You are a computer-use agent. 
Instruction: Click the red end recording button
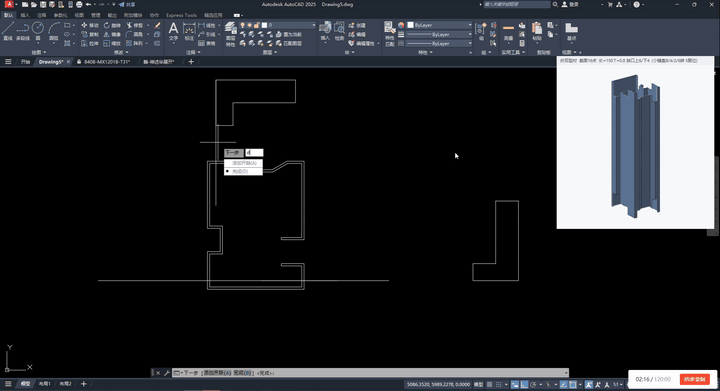point(695,379)
